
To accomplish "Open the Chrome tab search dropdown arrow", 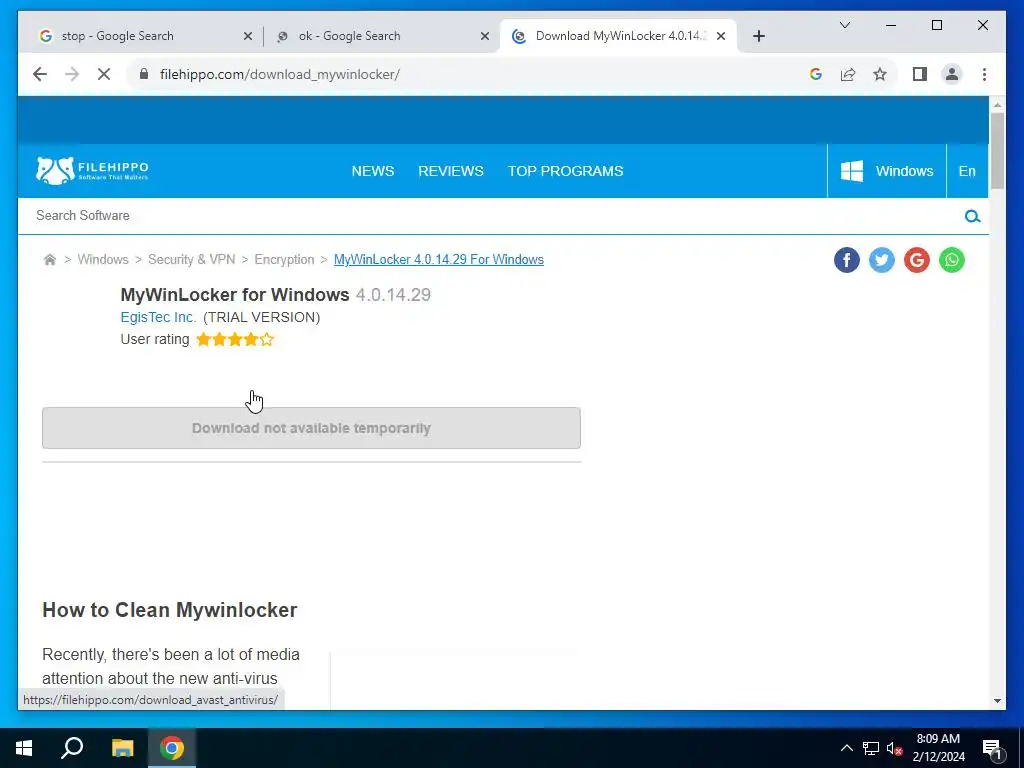I will [844, 25].
